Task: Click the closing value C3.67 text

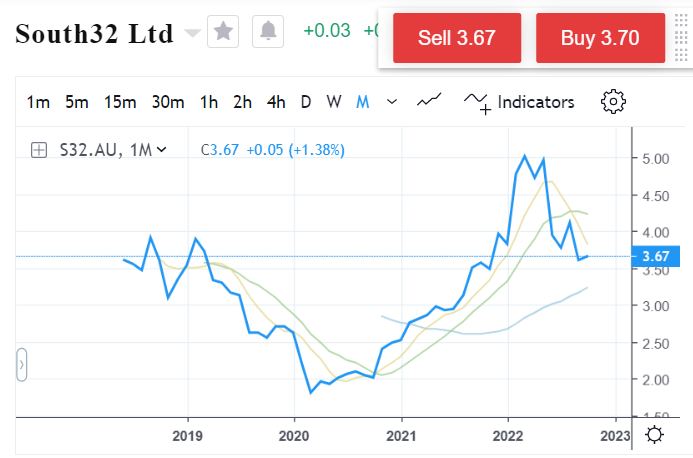Action: pyautogui.click(x=220, y=150)
